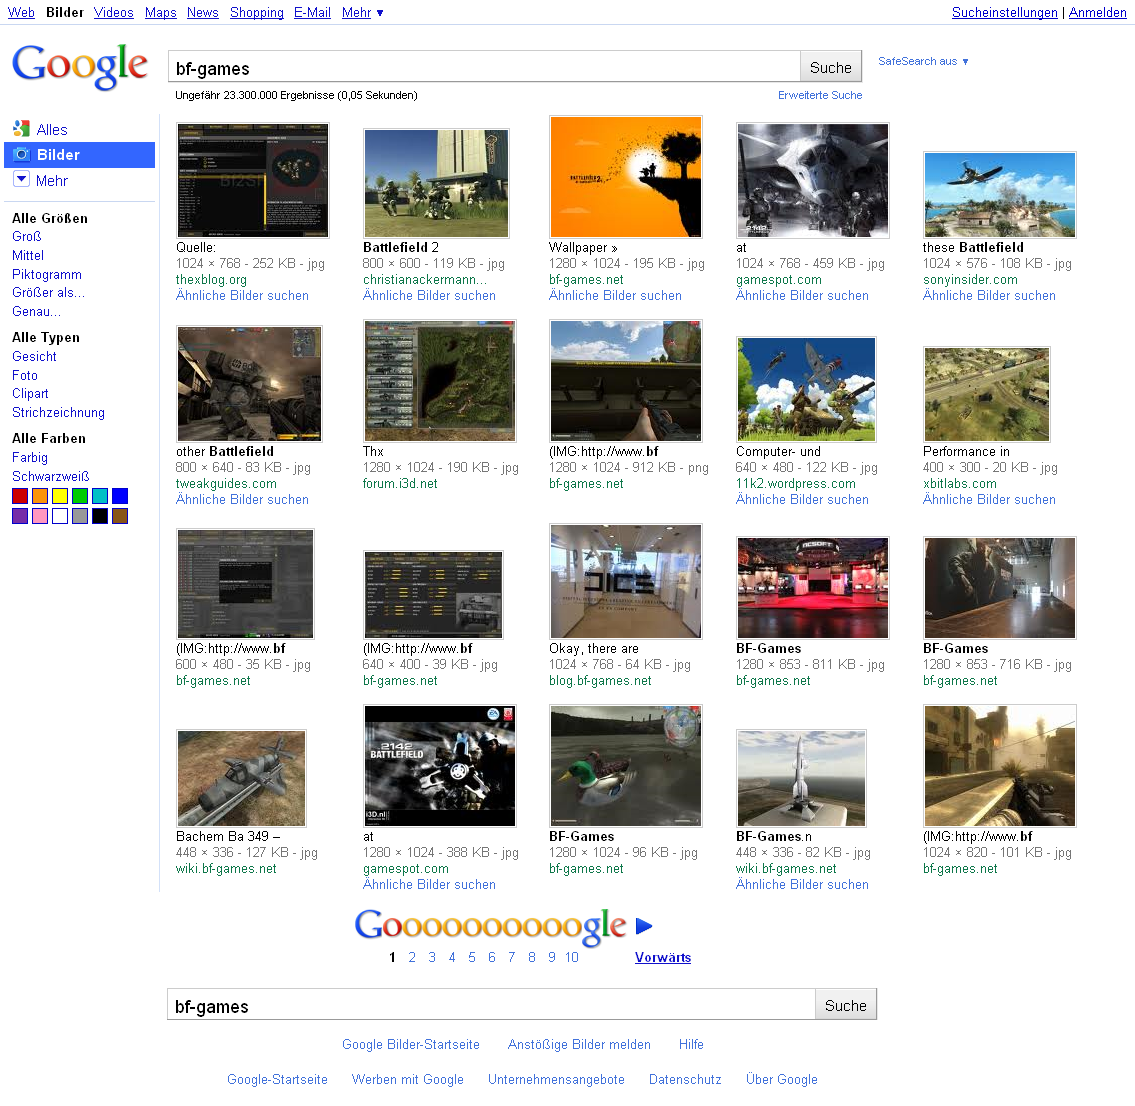The height and width of the screenshot is (1106, 1135).
Task: Filter by size Mittel
Action: pyautogui.click(x=28, y=256)
